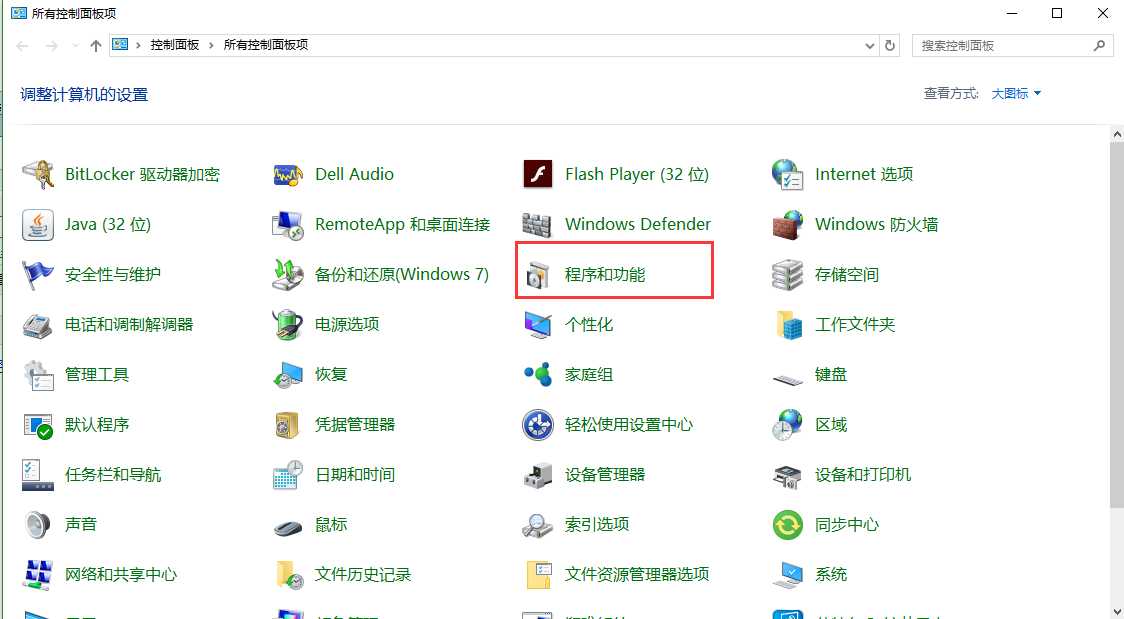Go up one level with the up arrow

[x=96, y=46]
